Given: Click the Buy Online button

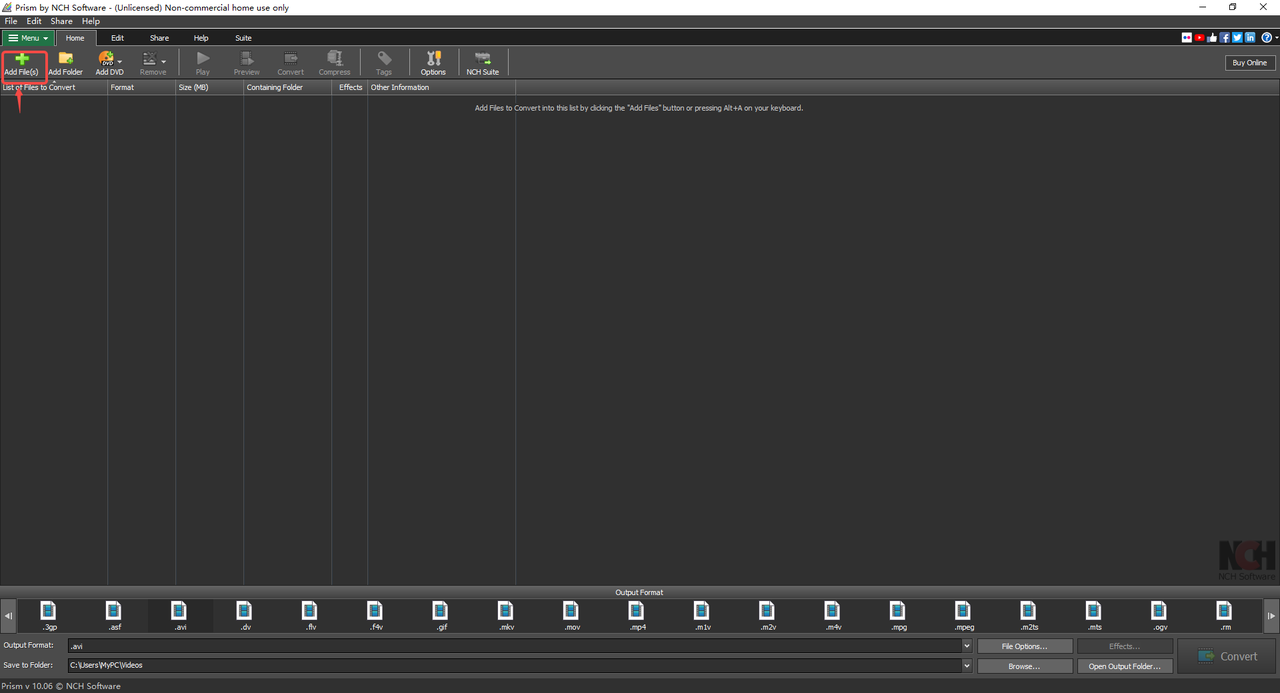Looking at the screenshot, I should 1250,63.
